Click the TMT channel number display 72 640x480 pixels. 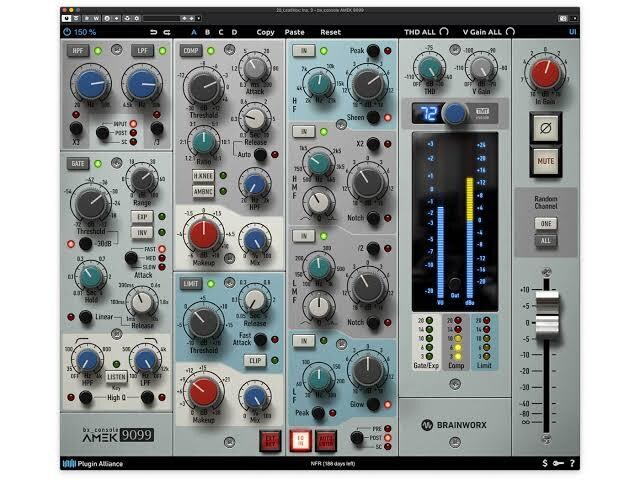point(427,113)
